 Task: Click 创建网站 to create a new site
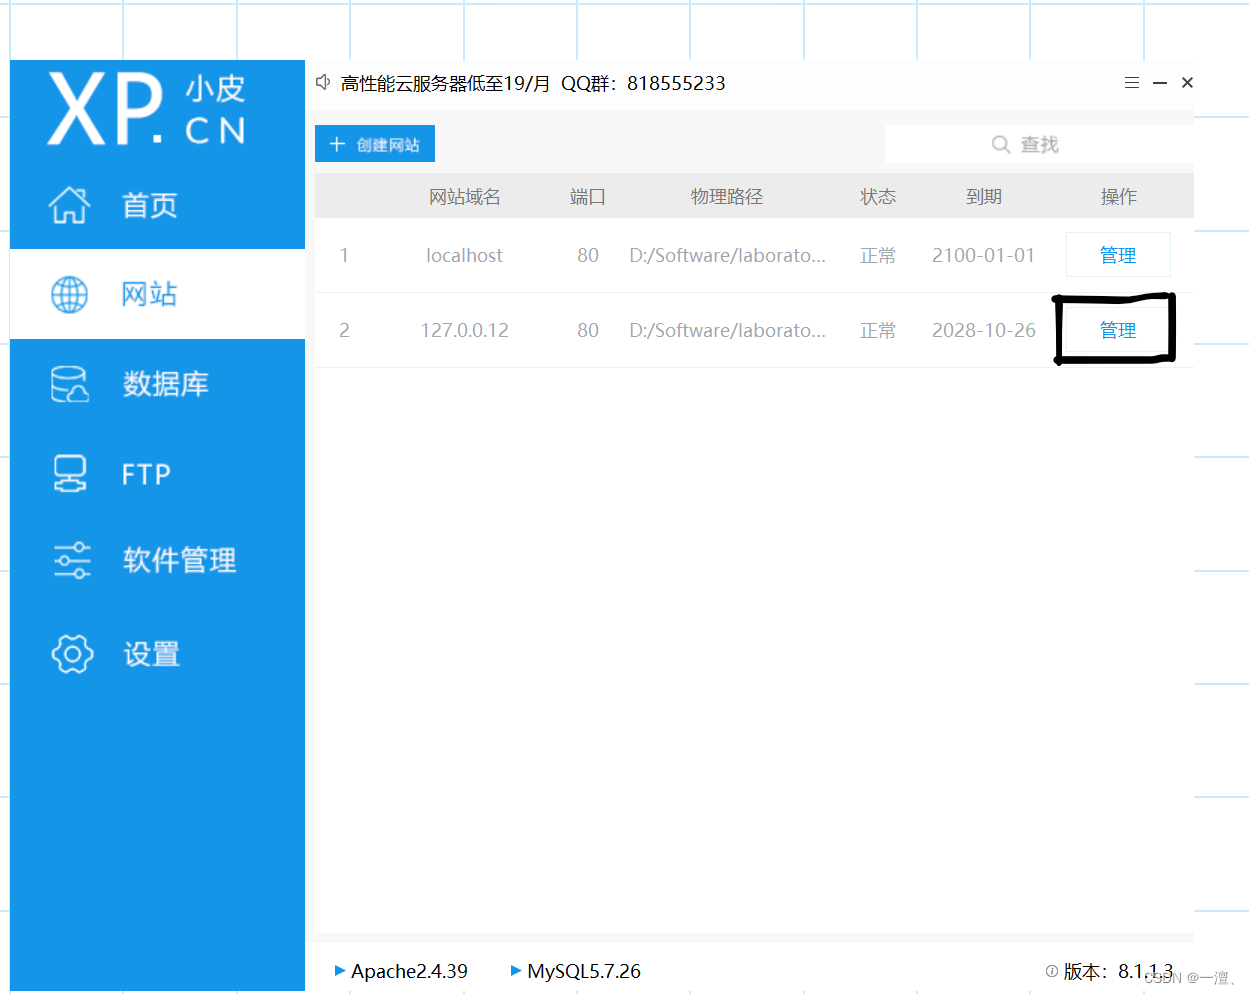click(374, 143)
